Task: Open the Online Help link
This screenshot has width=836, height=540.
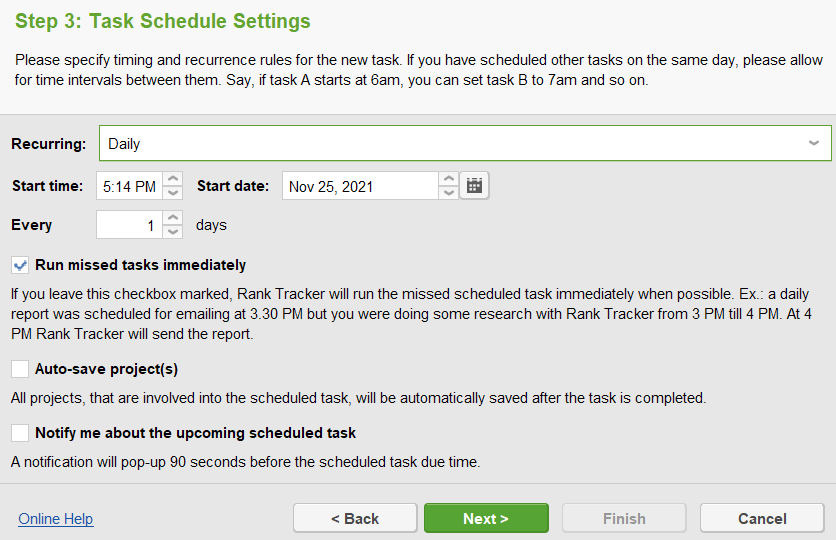Action: click(56, 519)
